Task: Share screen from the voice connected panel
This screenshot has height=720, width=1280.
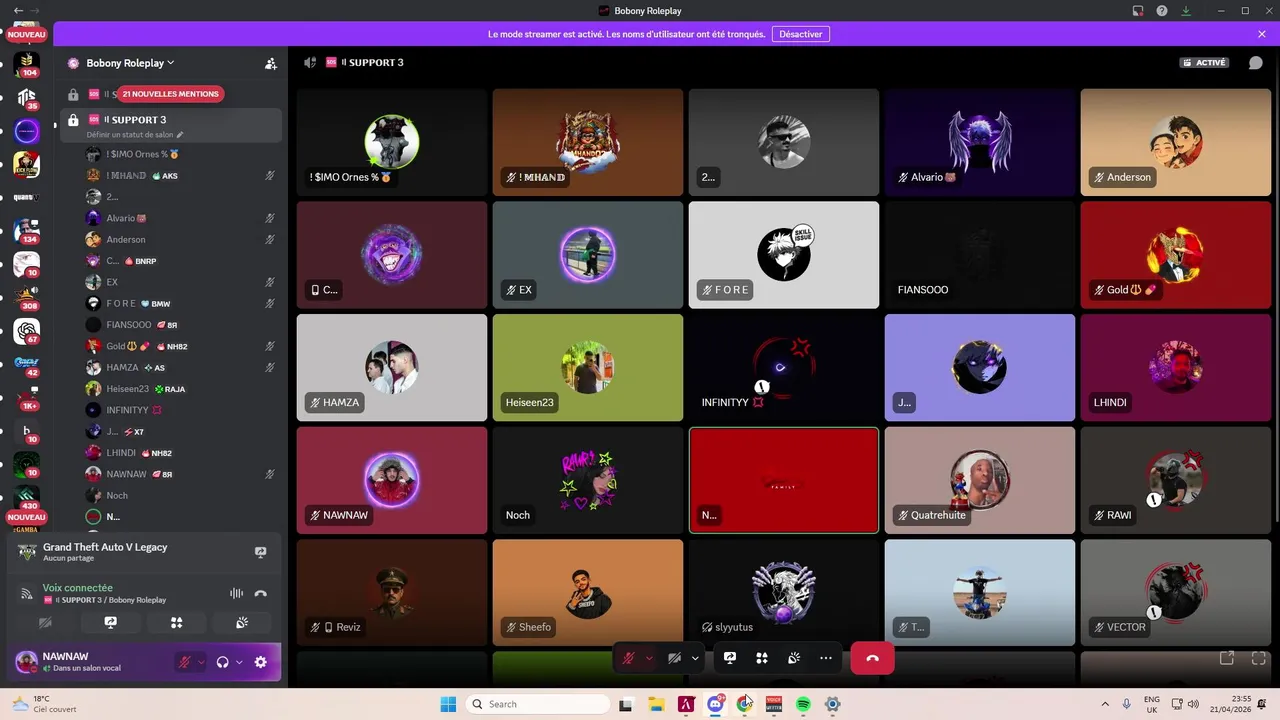Action: pos(110,622)
